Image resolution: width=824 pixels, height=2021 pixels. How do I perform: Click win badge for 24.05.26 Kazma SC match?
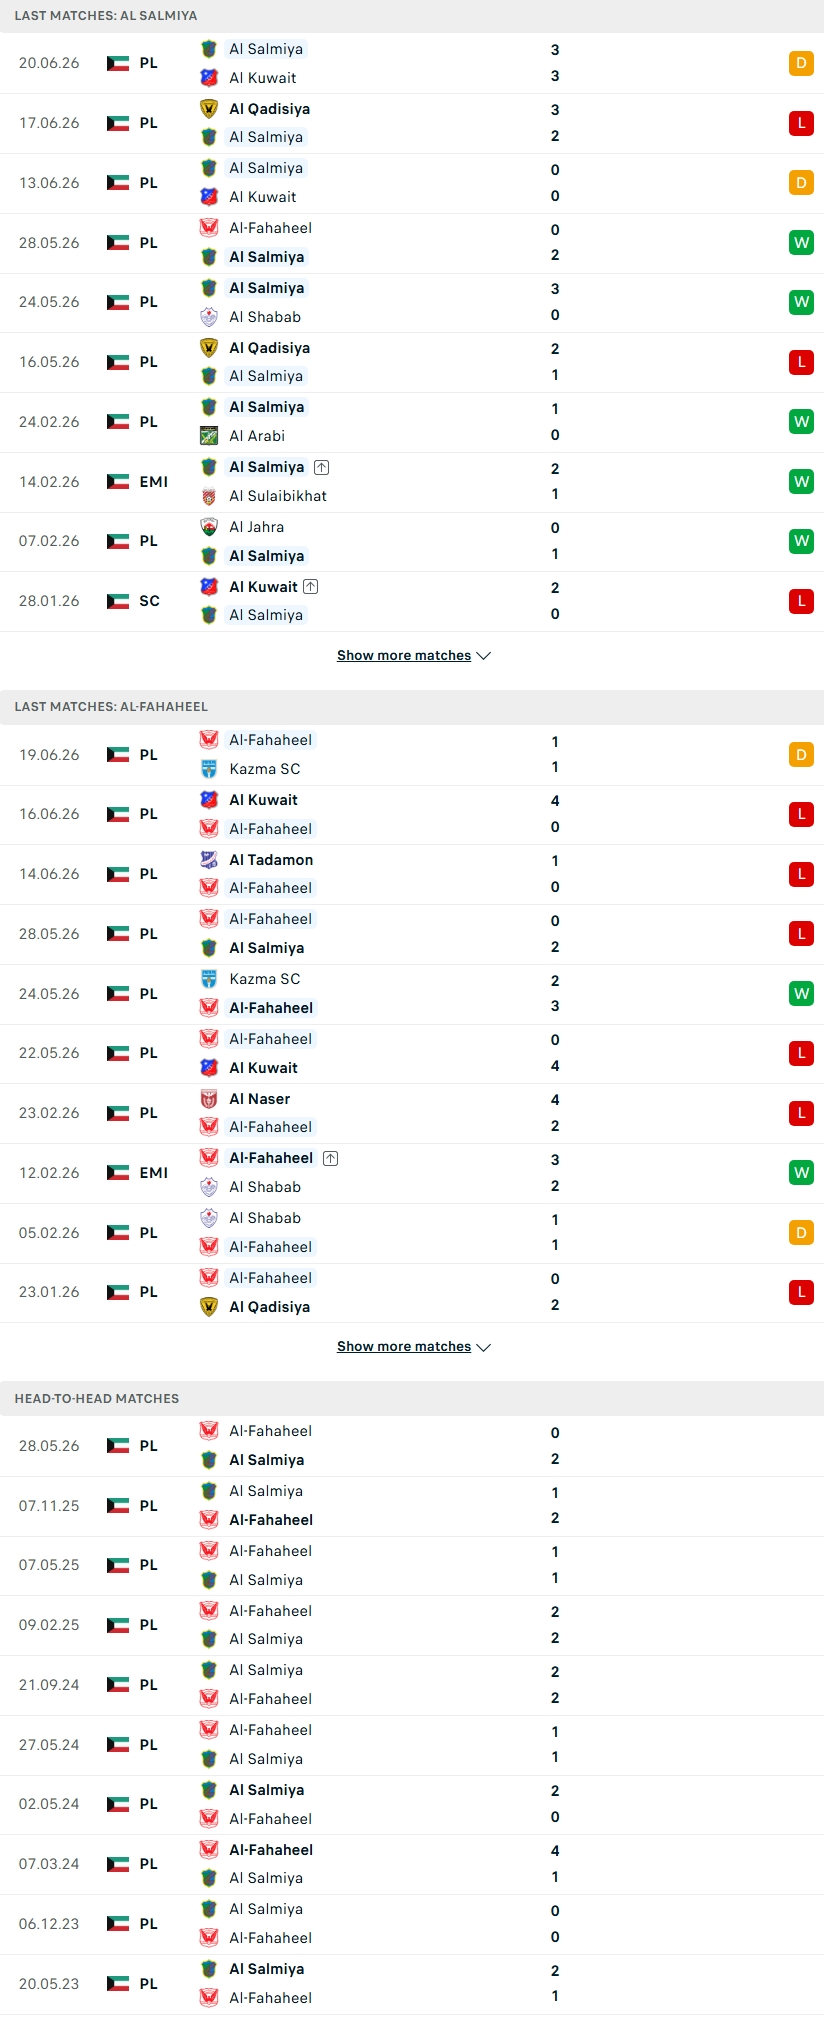[801, 994]
